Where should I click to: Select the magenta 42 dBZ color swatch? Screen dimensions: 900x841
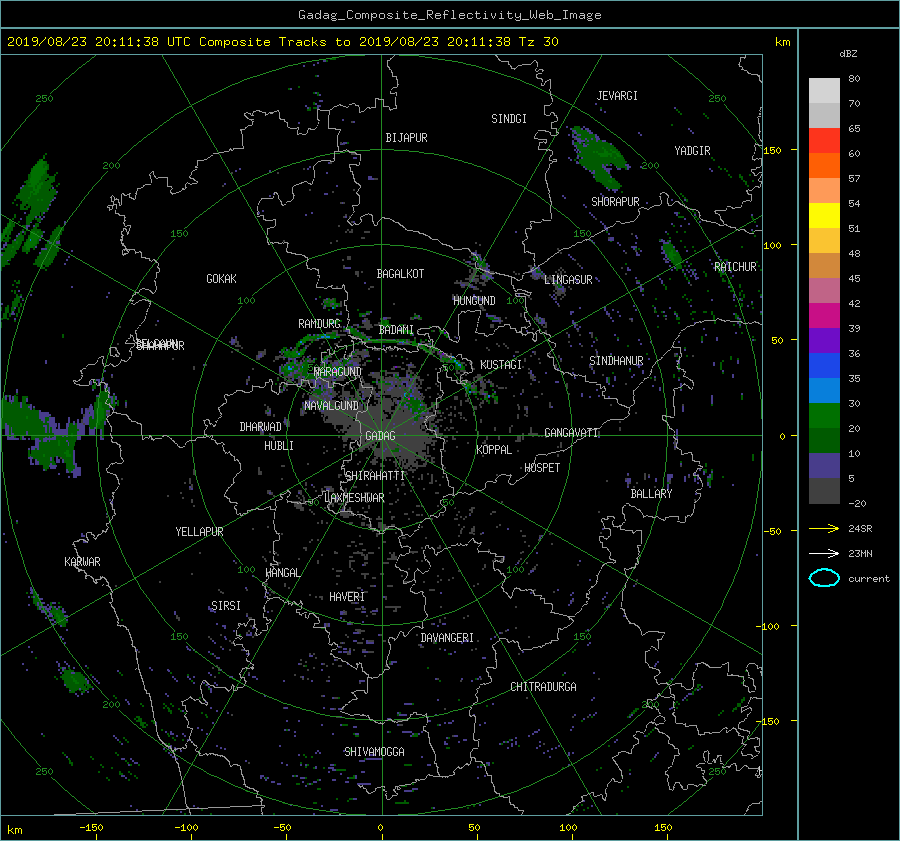point(824,315)
